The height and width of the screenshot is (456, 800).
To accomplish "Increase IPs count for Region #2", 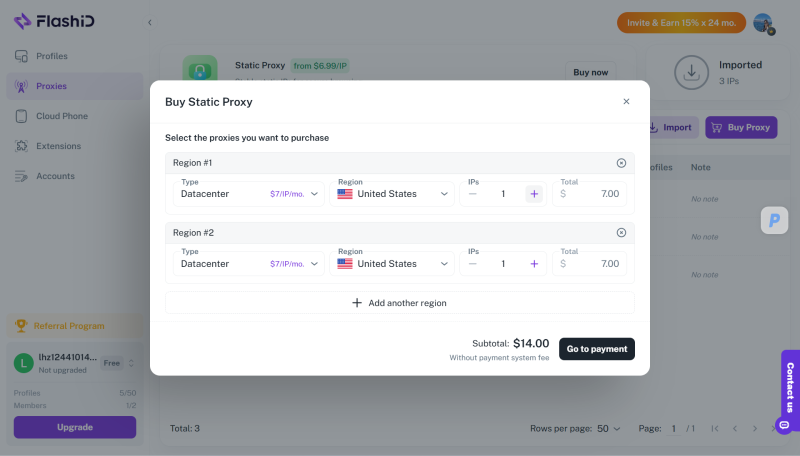I will click(534, 264).
